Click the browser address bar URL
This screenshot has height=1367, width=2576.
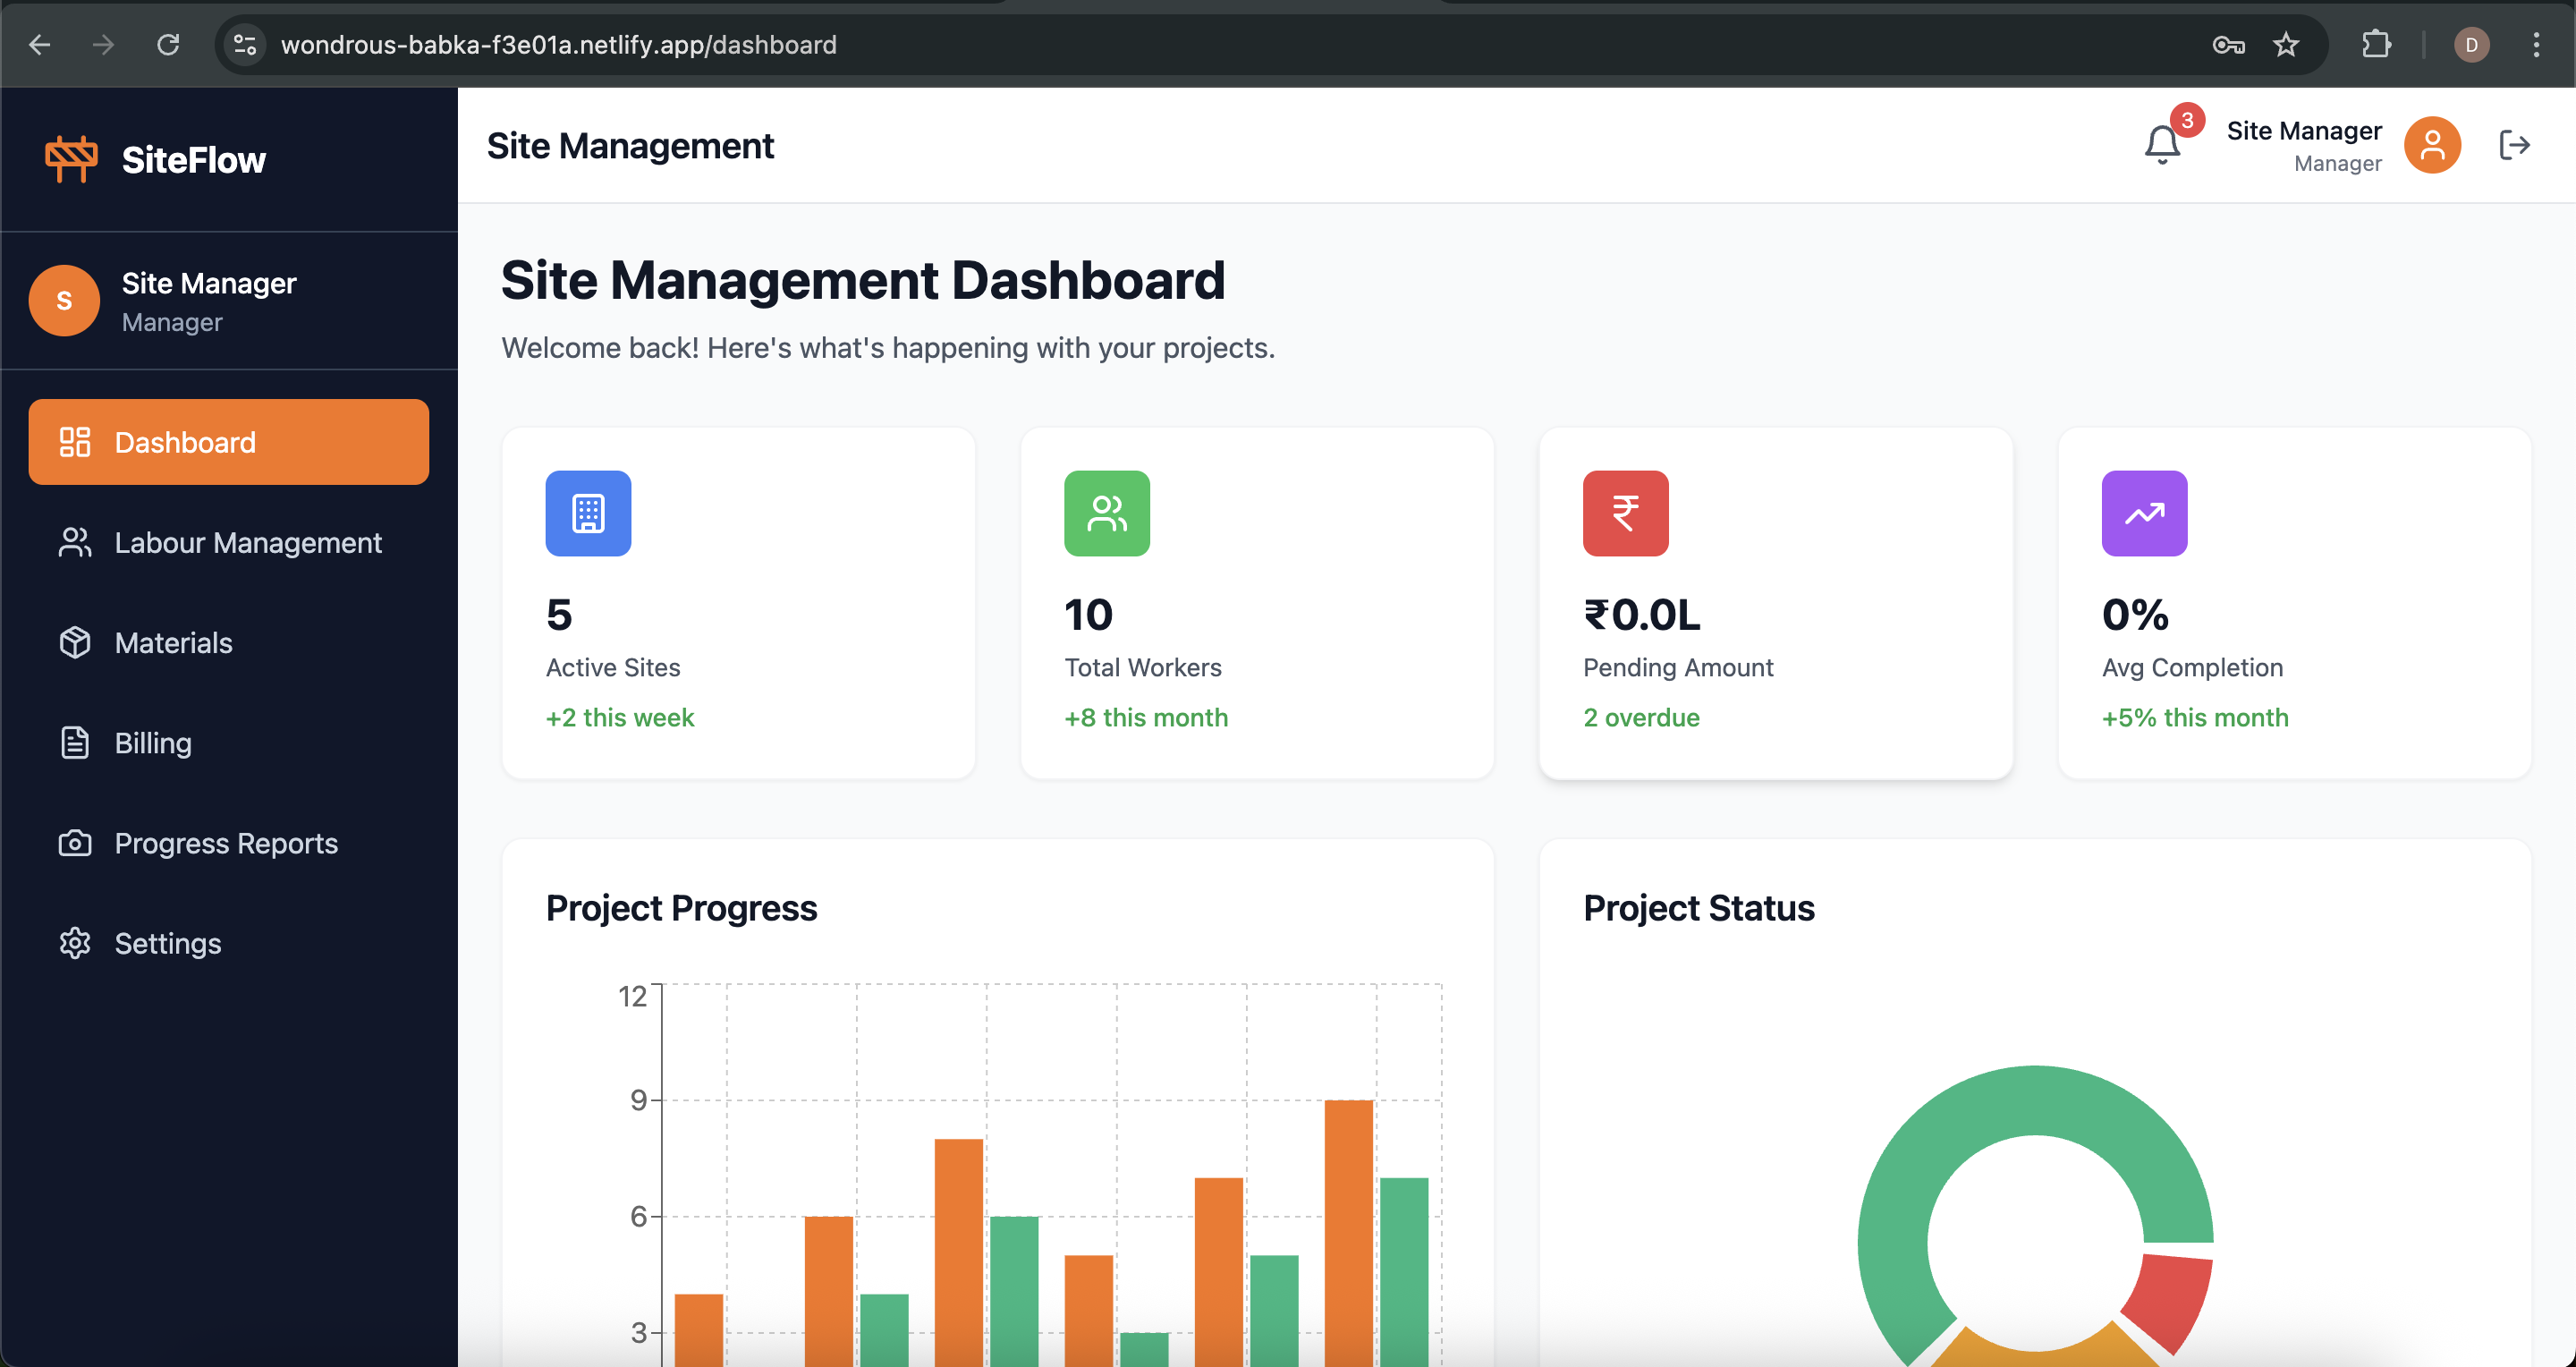tap(558, 45)
